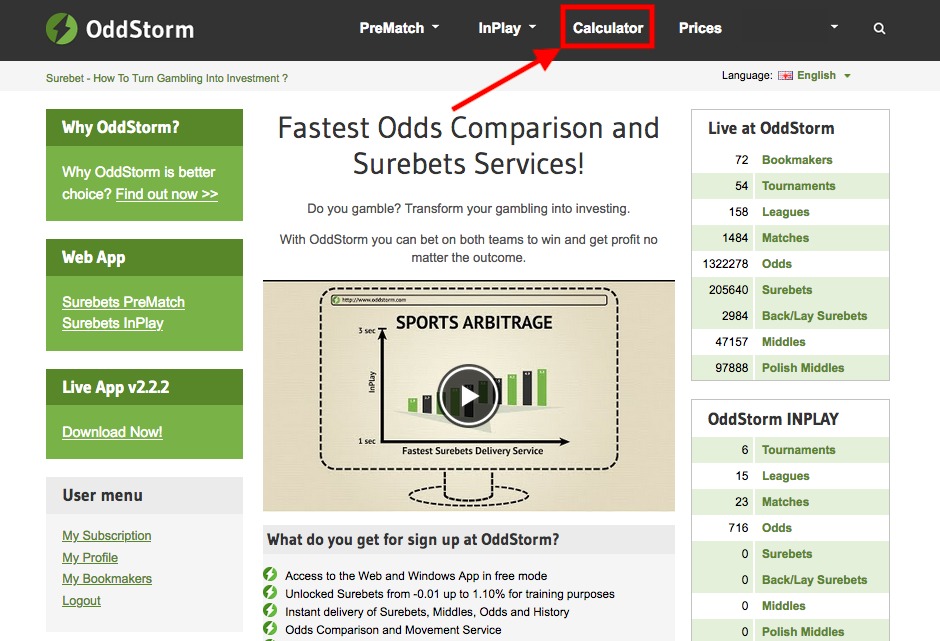Screen dimensions: 940x641
Task: Open My Subscription in User menu
Action: click(x=107, y=535)
